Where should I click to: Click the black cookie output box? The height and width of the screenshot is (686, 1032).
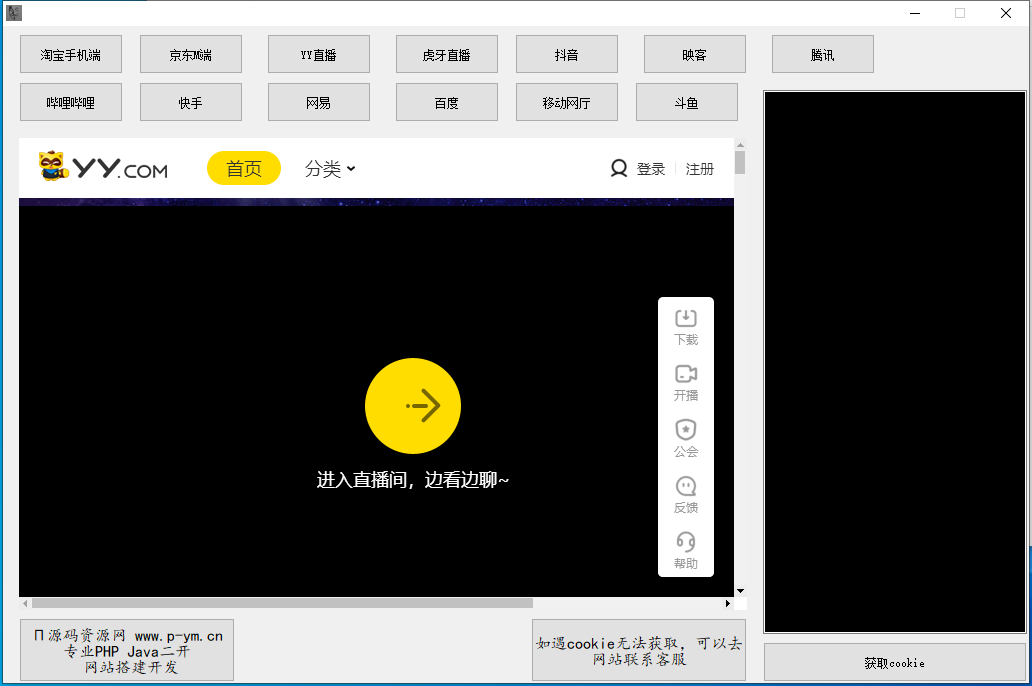tap(895, 362)
